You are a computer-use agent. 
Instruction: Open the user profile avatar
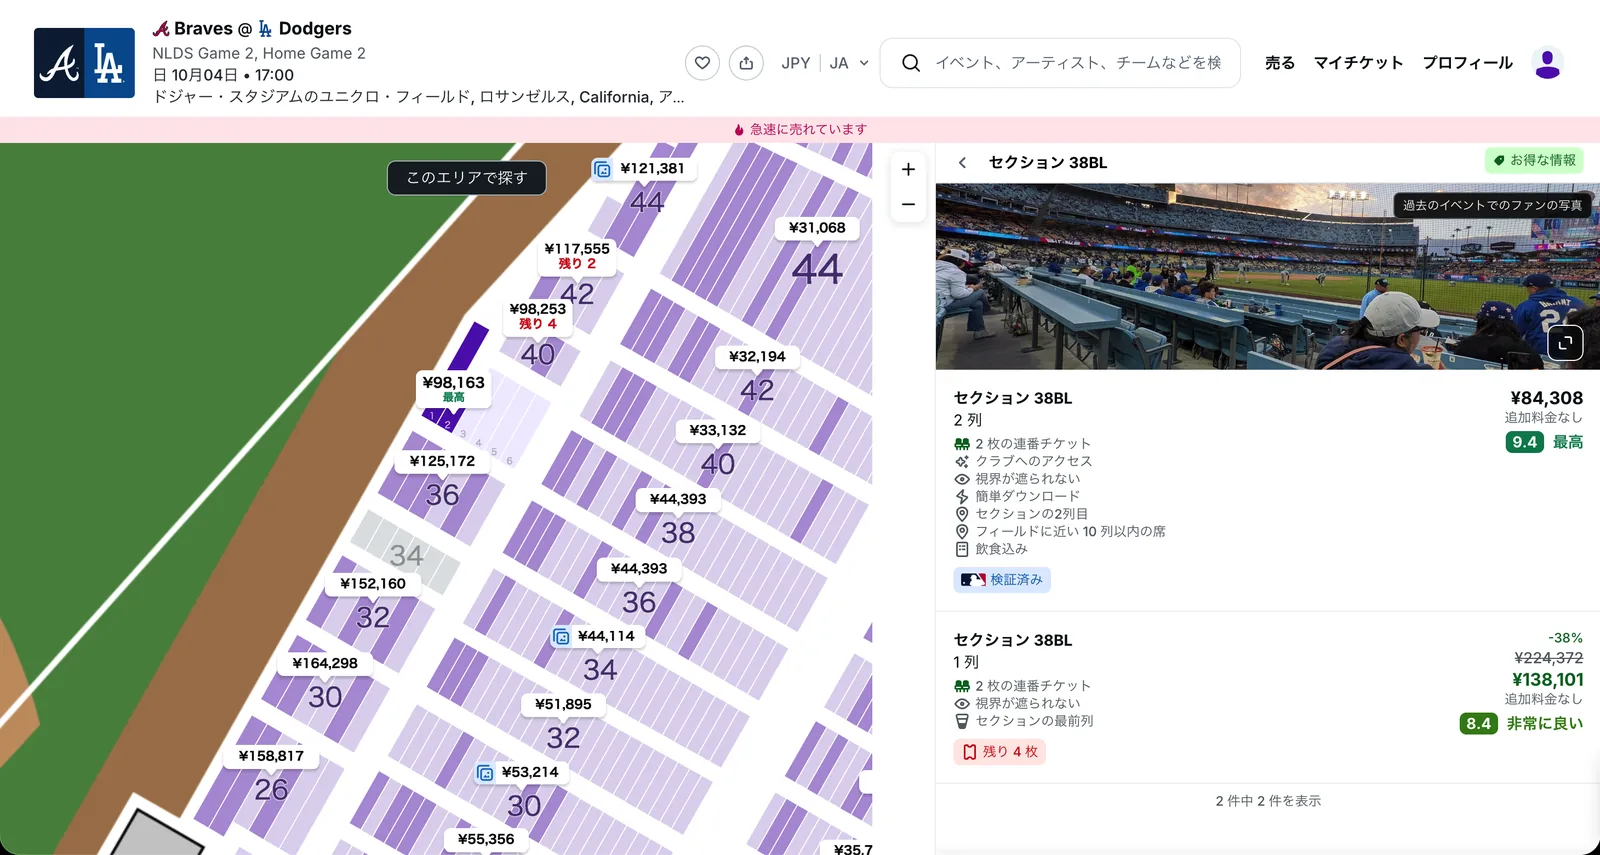tap(1547, 63)
